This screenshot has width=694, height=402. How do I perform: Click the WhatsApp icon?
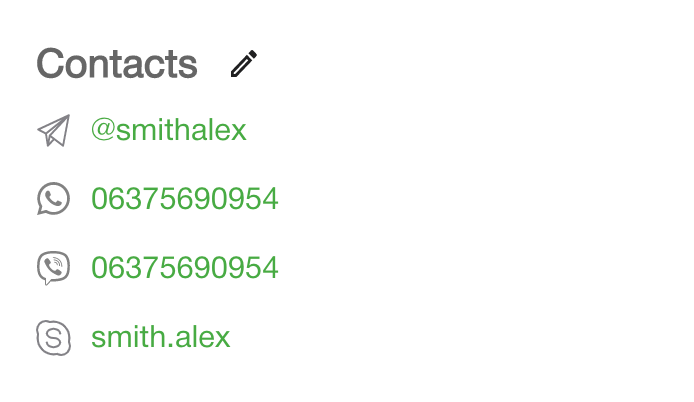(x=53, y=199)
